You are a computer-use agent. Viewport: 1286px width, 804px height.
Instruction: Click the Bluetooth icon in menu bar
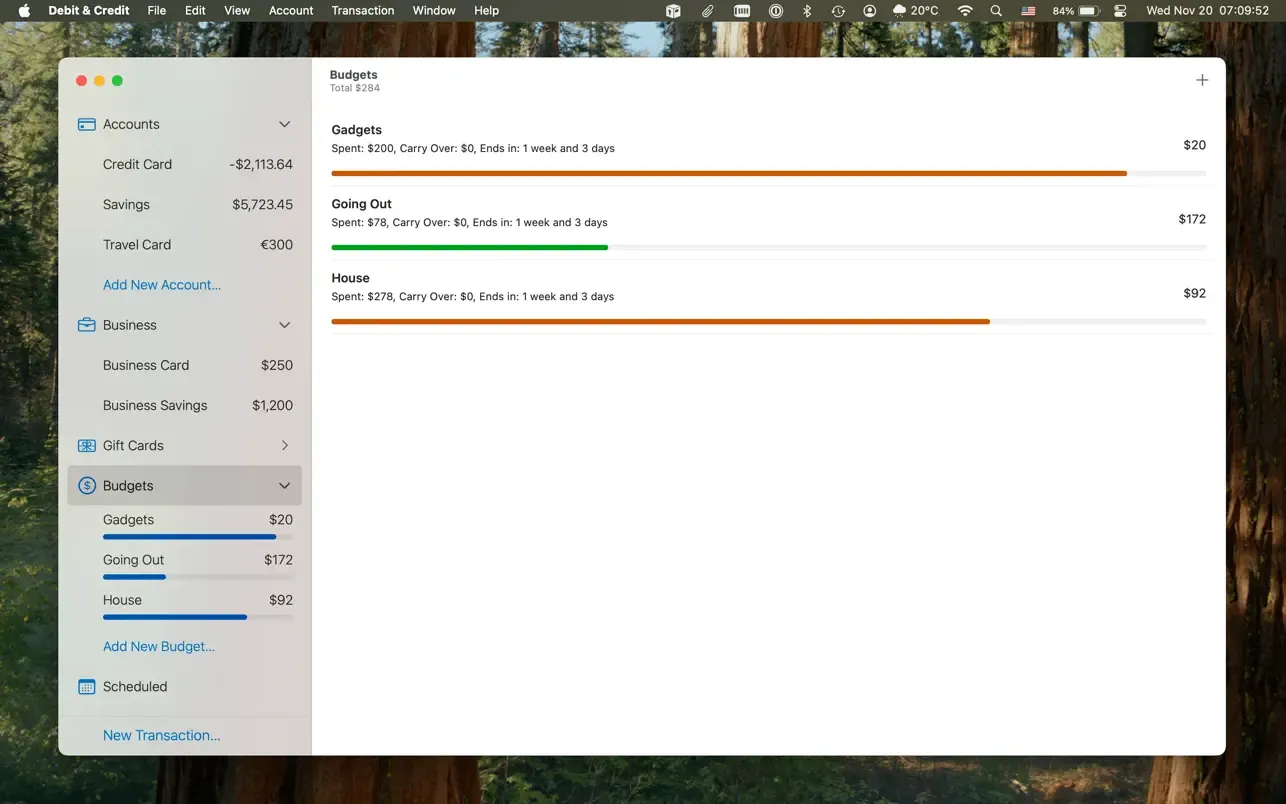tap(807, 11)
